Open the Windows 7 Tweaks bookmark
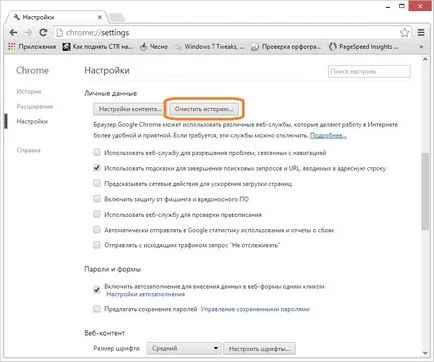 210,47
